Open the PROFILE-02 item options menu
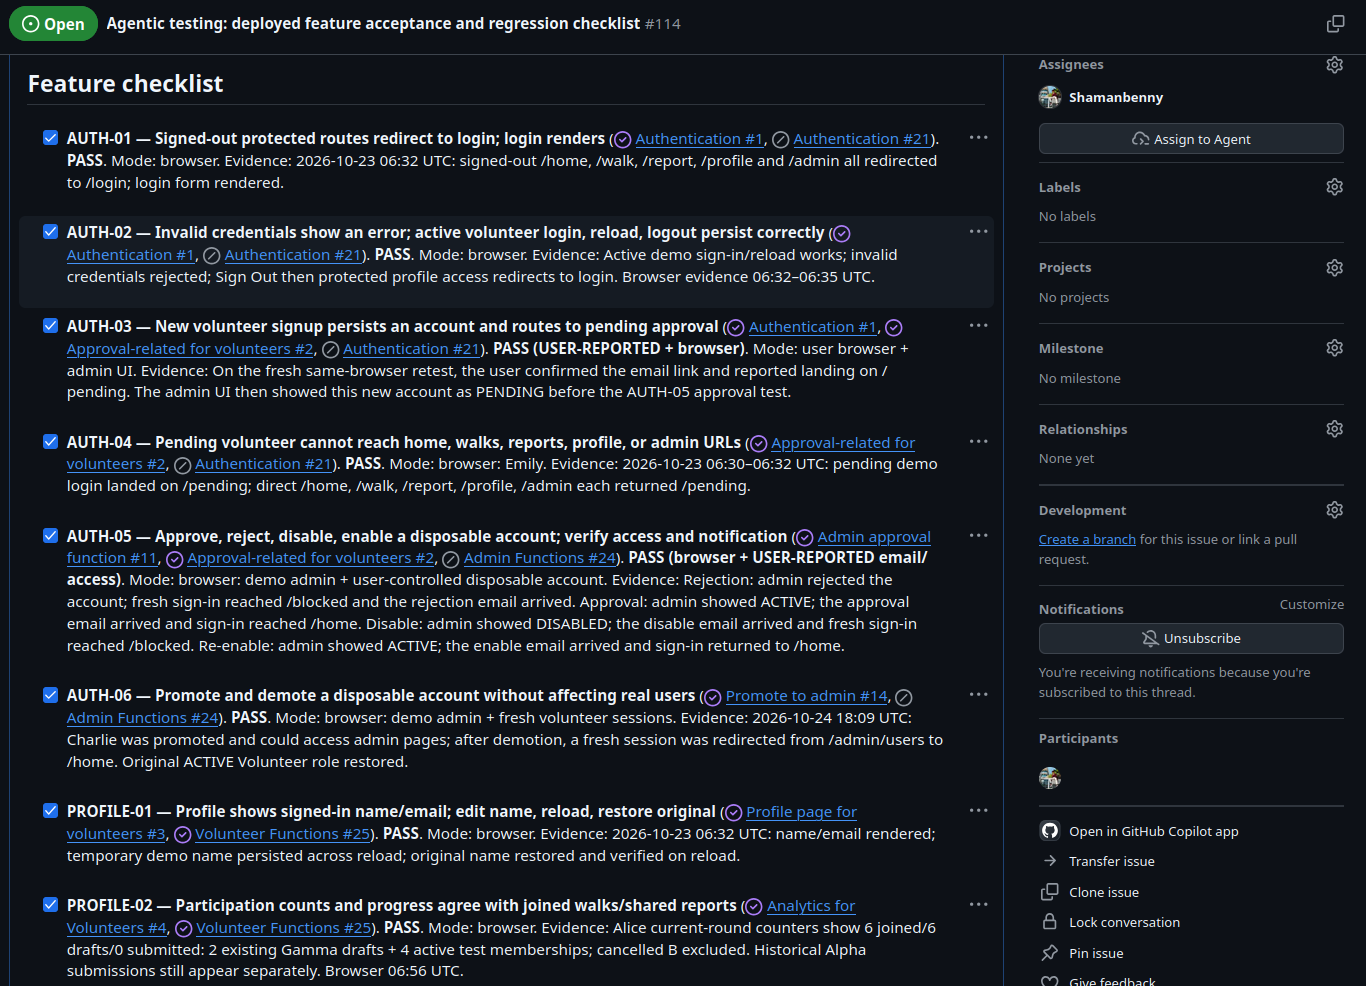Viewport: 1366px width, 986px height. [x=978, y=905]
